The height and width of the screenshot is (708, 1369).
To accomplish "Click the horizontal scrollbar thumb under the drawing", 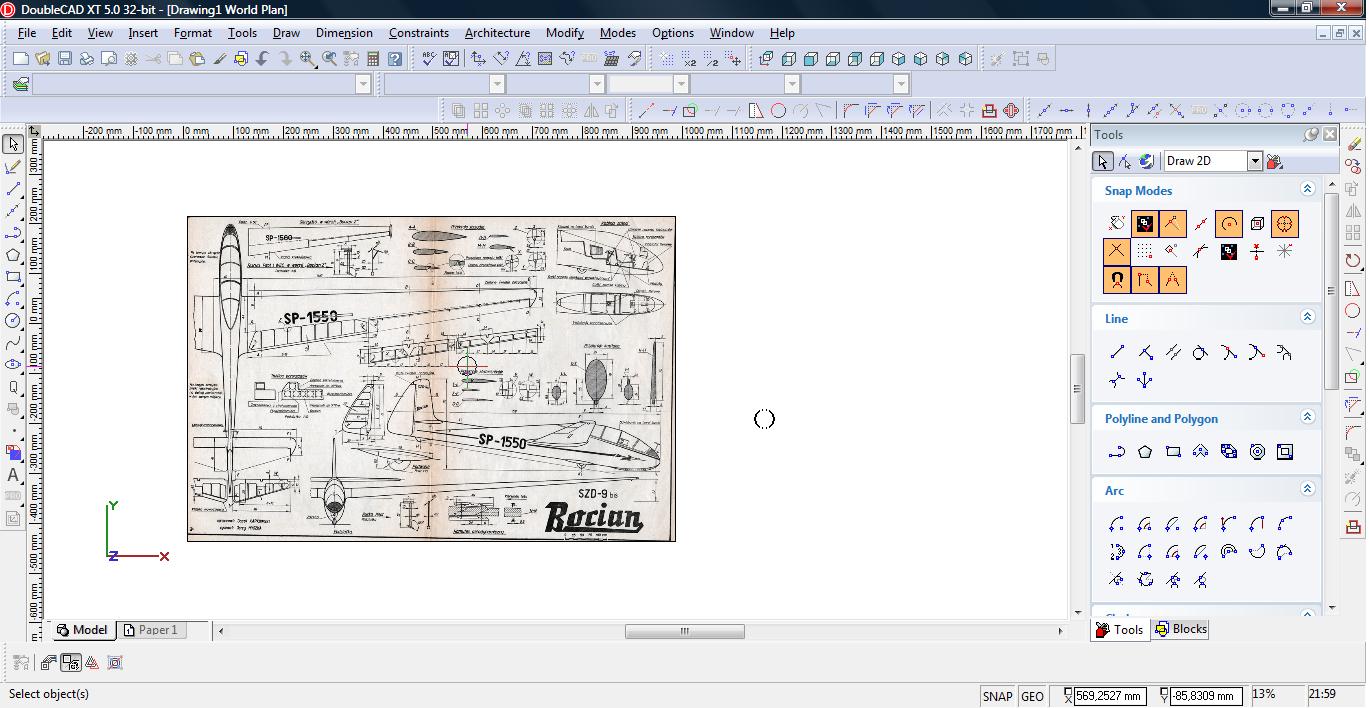I will pos(684,631).
